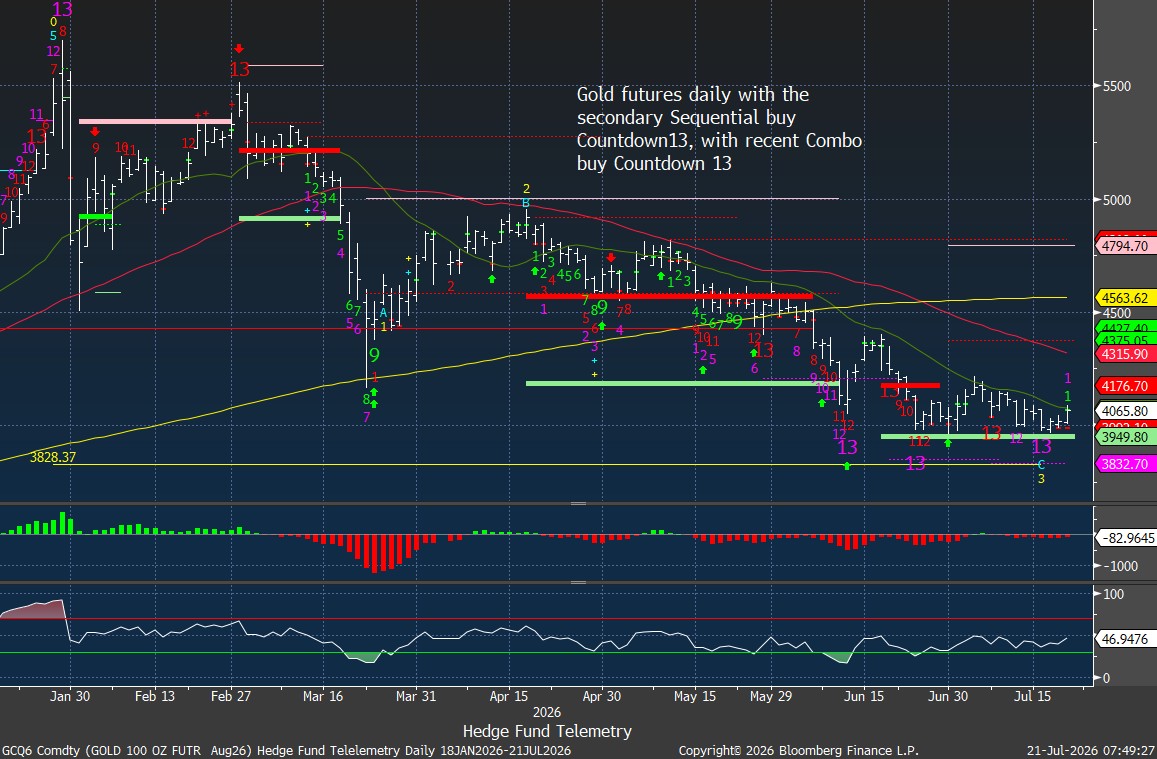Click the green 3949.80 support level label
1157x759 pixels.
pyautogui.click(x=1125, y=437)
